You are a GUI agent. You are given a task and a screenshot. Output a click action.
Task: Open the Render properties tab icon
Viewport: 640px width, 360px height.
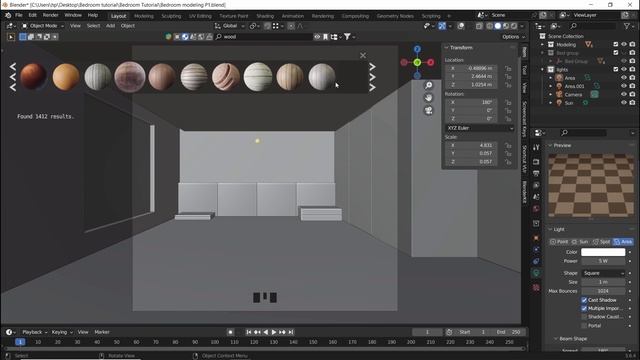(536, 162)
